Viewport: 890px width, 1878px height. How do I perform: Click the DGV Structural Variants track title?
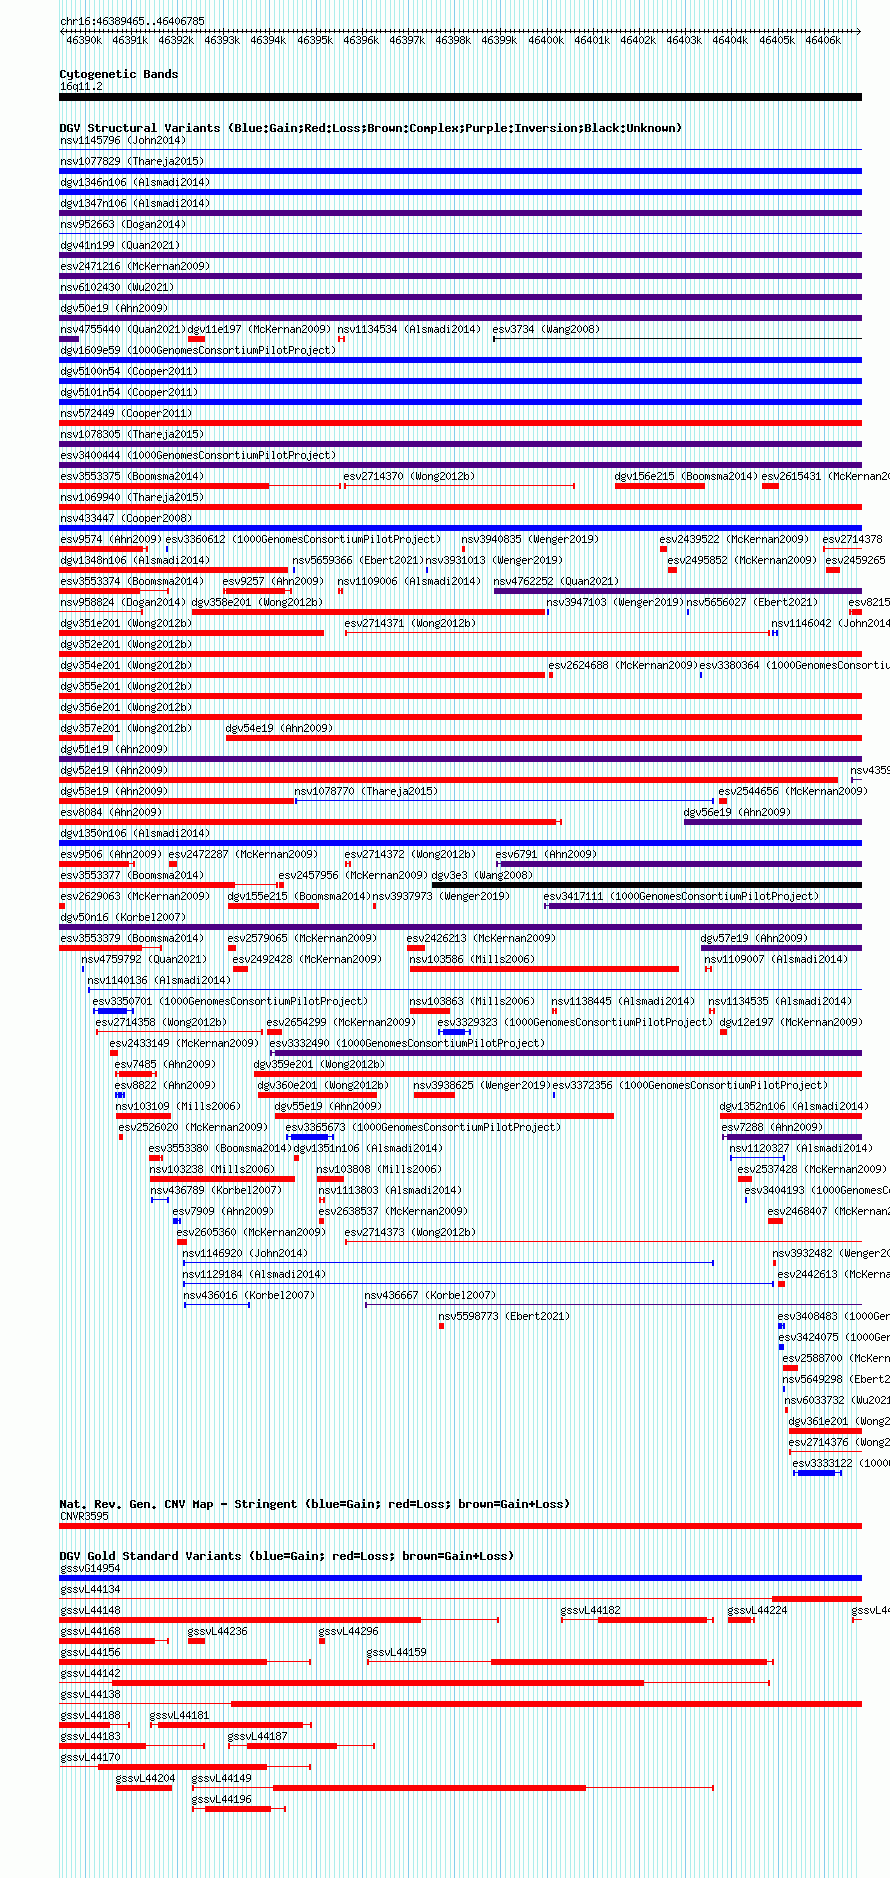371,128
